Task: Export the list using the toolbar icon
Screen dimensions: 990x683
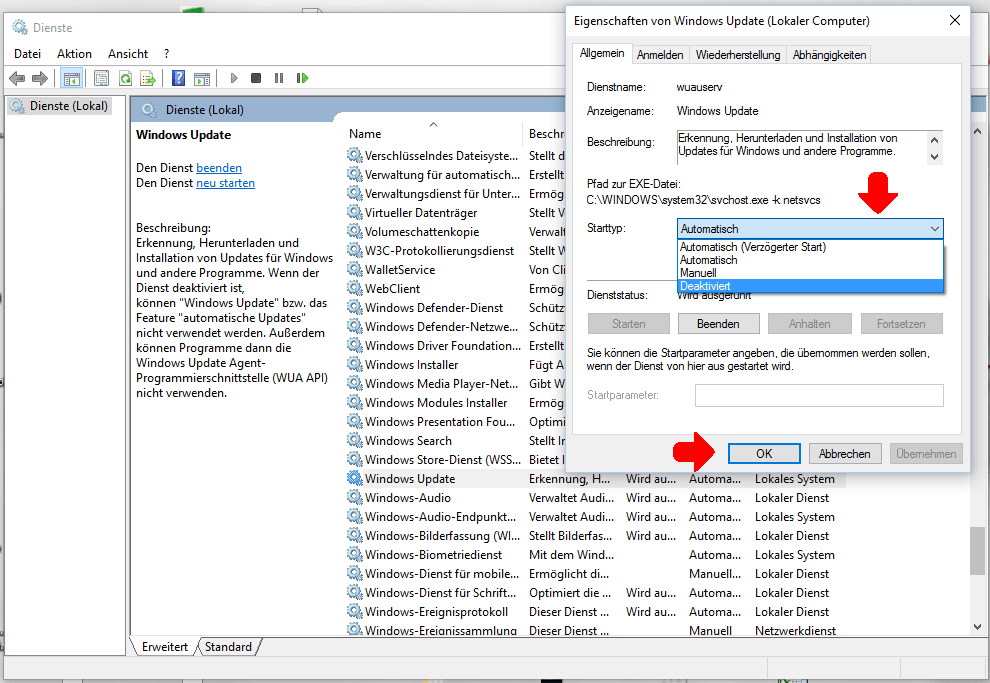Action: click(148, 78)
